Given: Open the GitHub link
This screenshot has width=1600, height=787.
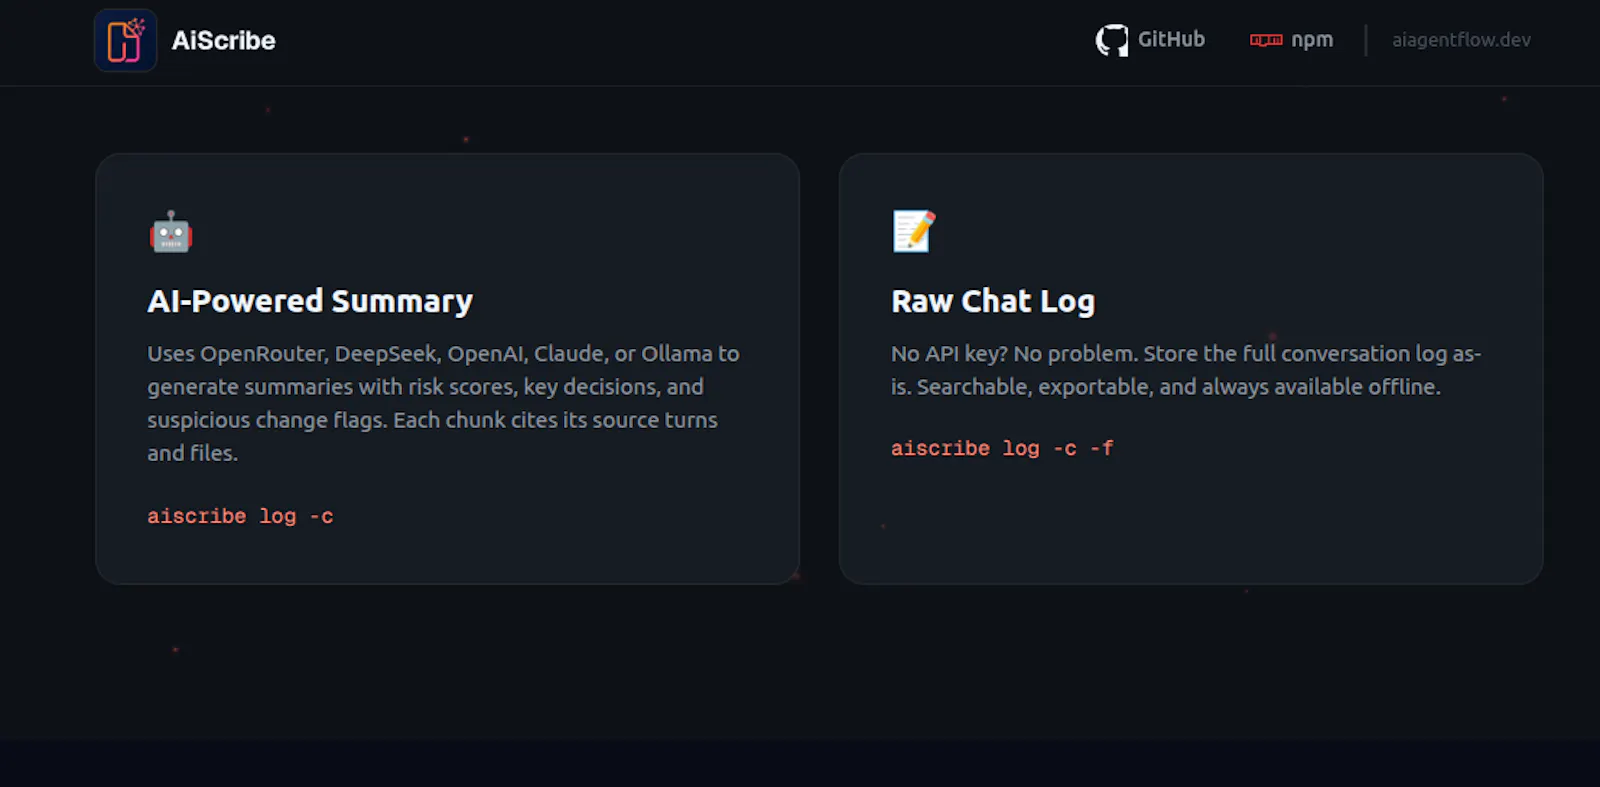Looking at the screenshot, I should 1150,40.
